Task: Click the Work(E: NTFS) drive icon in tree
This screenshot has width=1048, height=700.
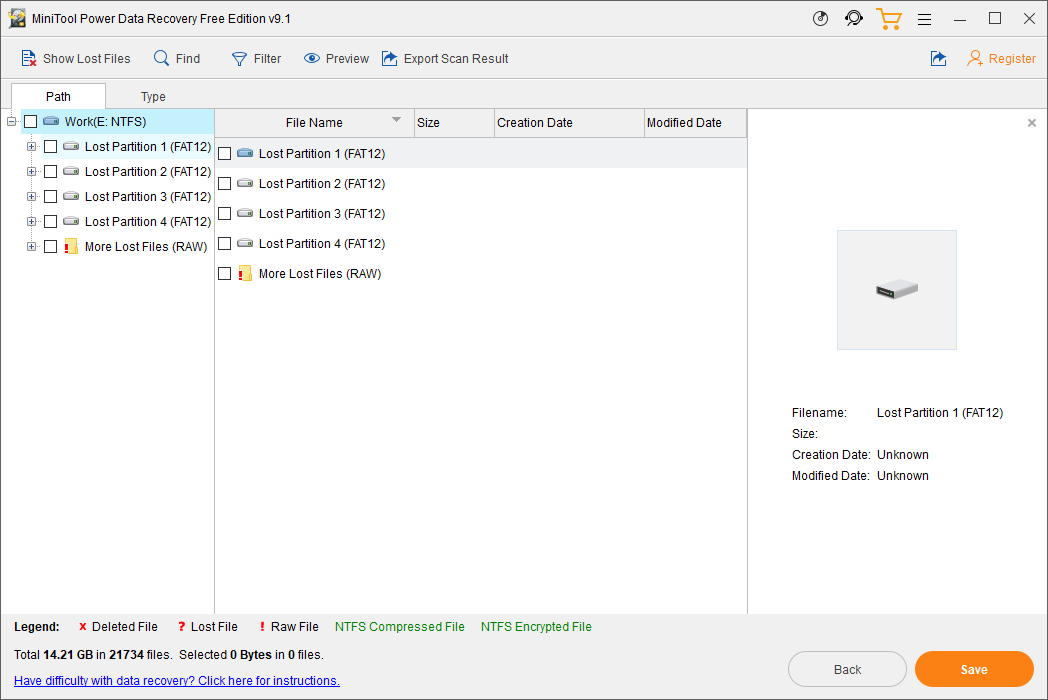Action: (51, 121)
